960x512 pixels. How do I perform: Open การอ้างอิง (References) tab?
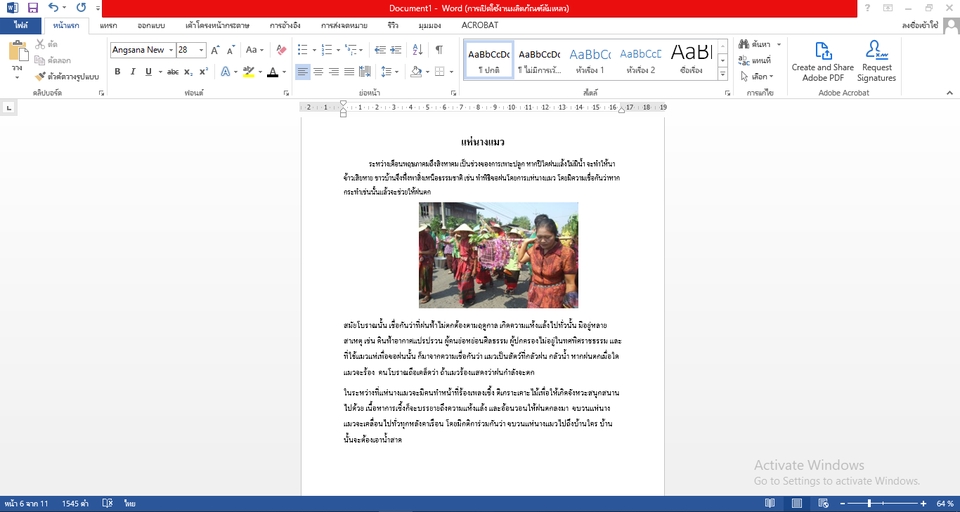tap(285, 26)
